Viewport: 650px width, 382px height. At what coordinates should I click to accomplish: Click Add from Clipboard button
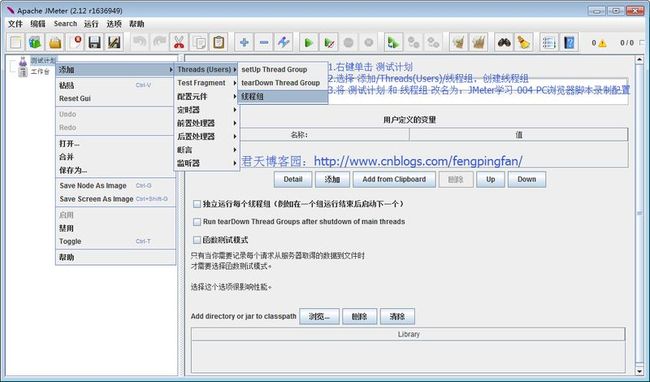(x=394, y=179)
